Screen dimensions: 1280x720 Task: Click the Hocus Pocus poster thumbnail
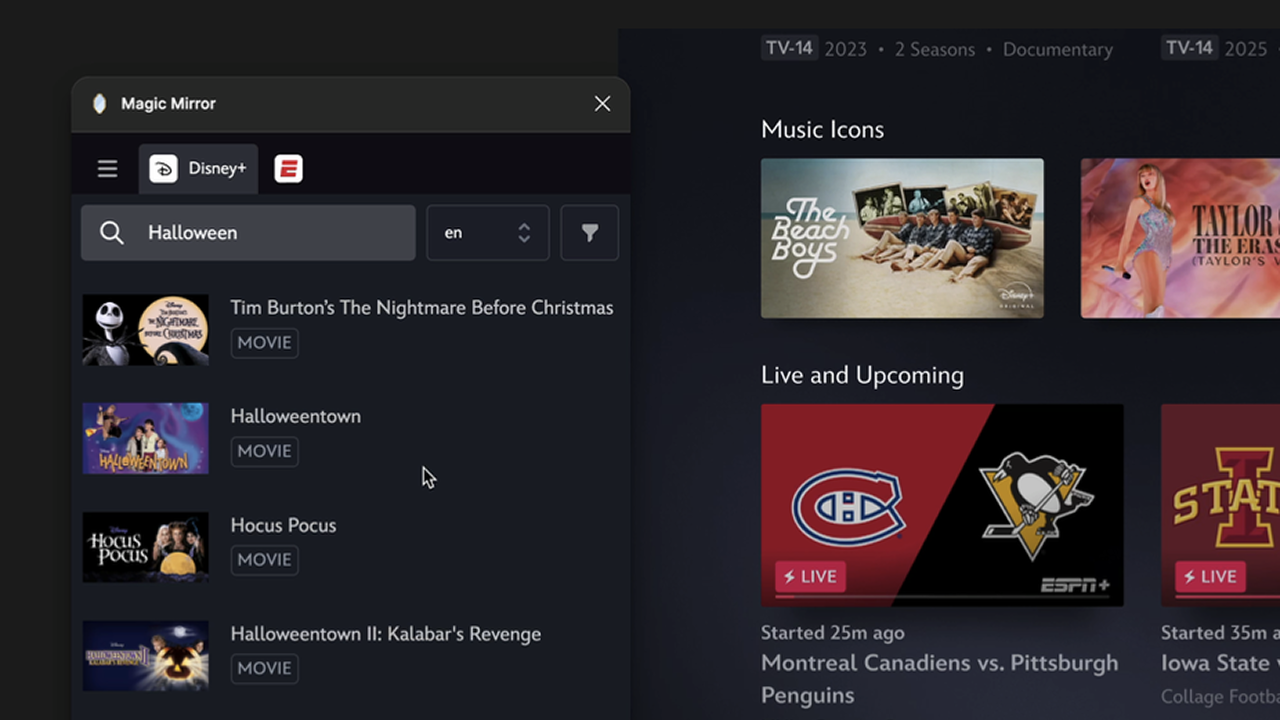[x=146, y=547]
